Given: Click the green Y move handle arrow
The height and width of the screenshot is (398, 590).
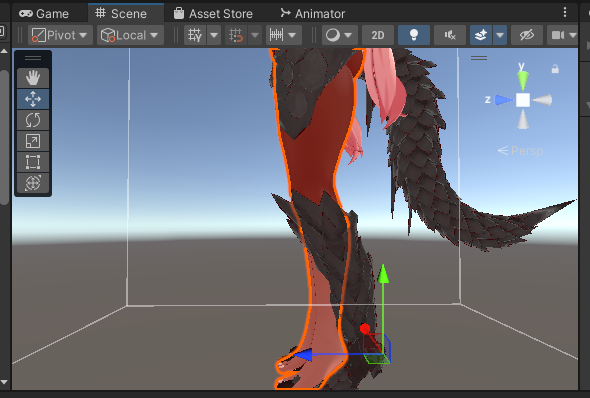Looking at the screenshot, I should pyautogui.click(x=383, y=274).
